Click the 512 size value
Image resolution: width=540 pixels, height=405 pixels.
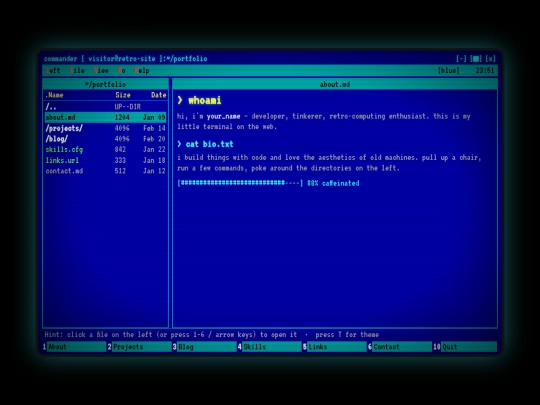pyautogui.click(x=120, y=171)
